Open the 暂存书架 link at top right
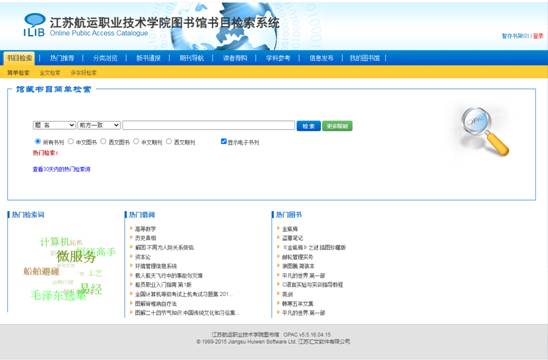 click(516, 36)
